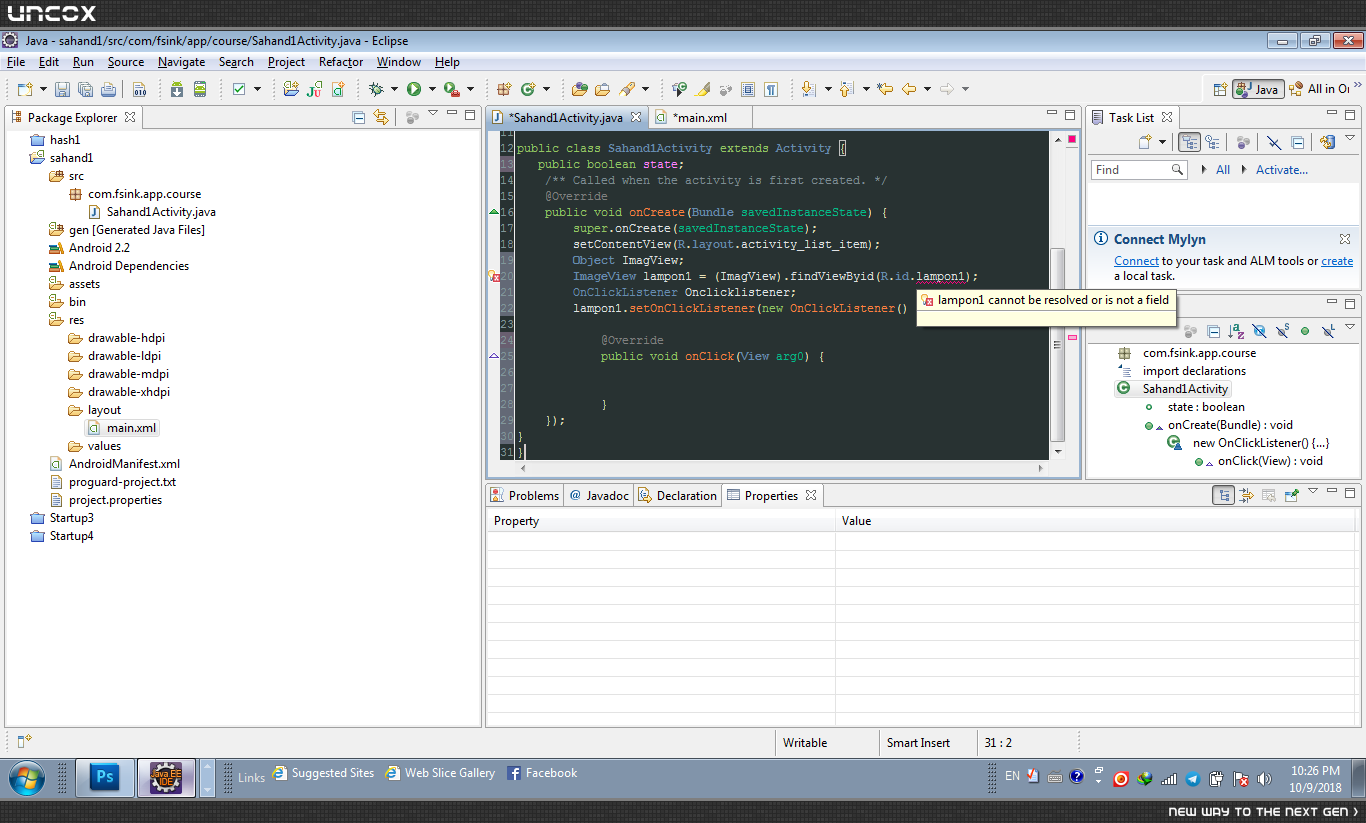The width and height of the screenshot is (1366, 823).
Task: Click the Back navigation arrow icon
Action: (909, 89)
